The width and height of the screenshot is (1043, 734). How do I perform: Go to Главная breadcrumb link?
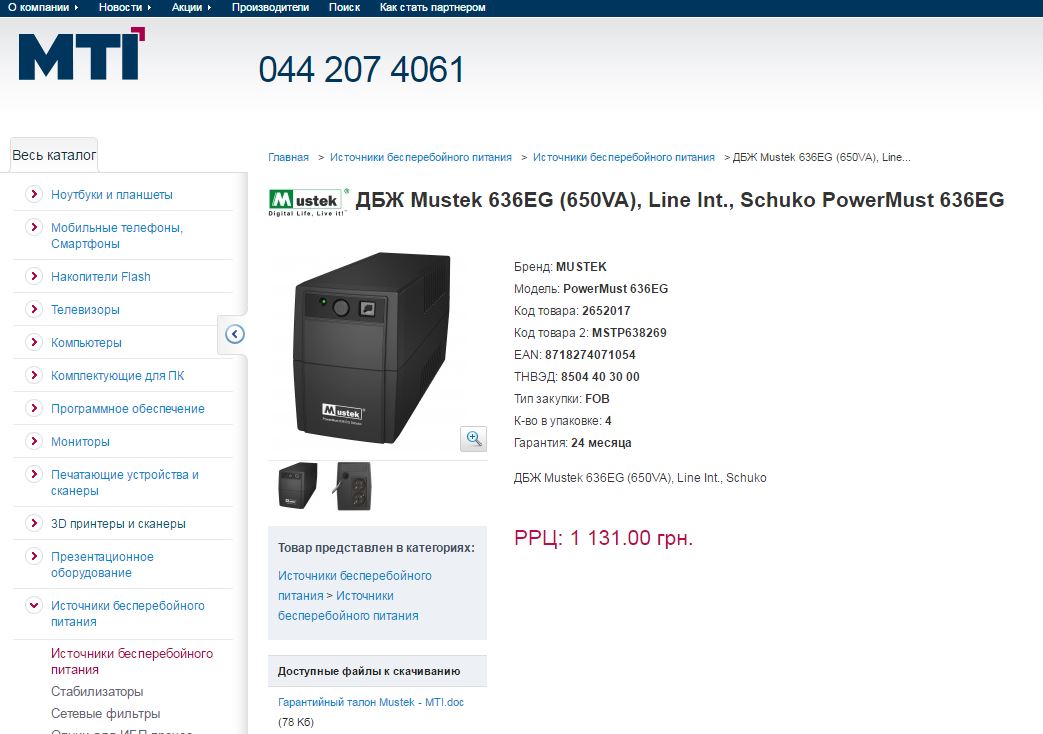[x=288, y=157]
